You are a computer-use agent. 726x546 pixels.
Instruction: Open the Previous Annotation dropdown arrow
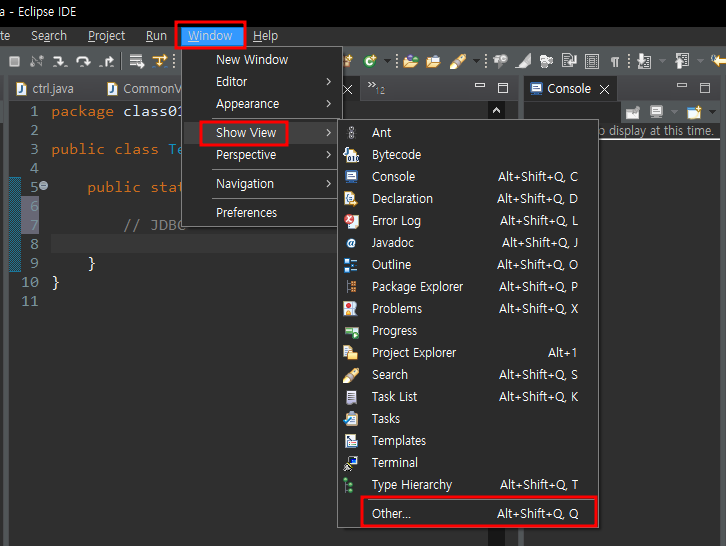tap(700, 61)
